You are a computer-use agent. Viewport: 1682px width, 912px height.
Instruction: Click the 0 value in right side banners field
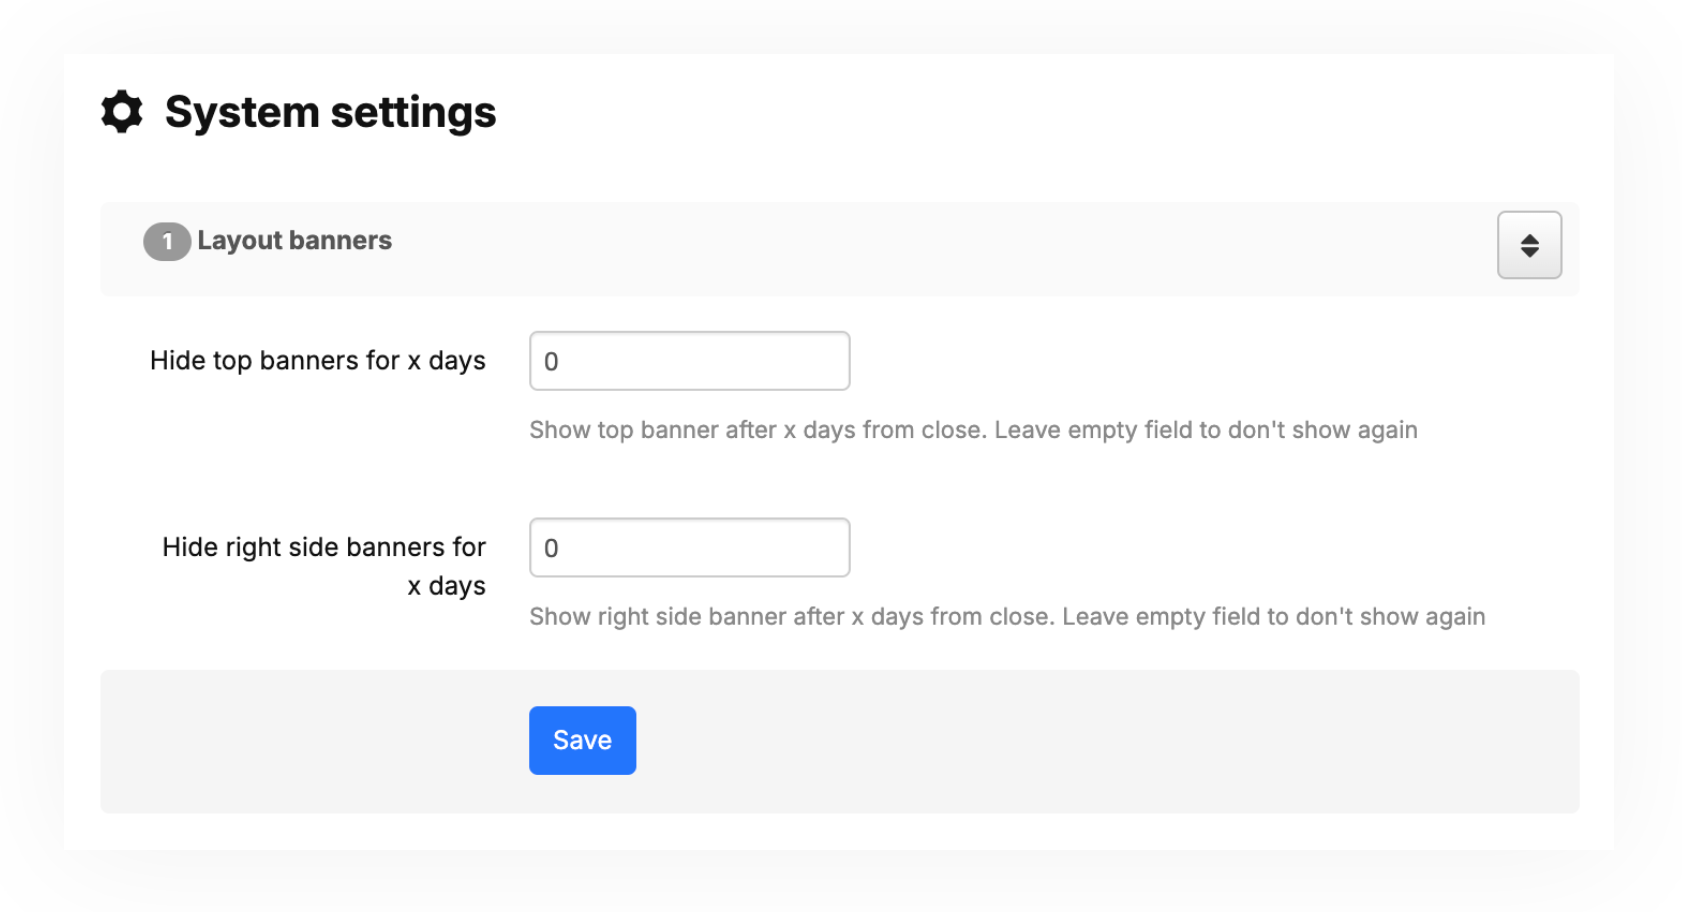pyautogui.click(x=551, y=548)
